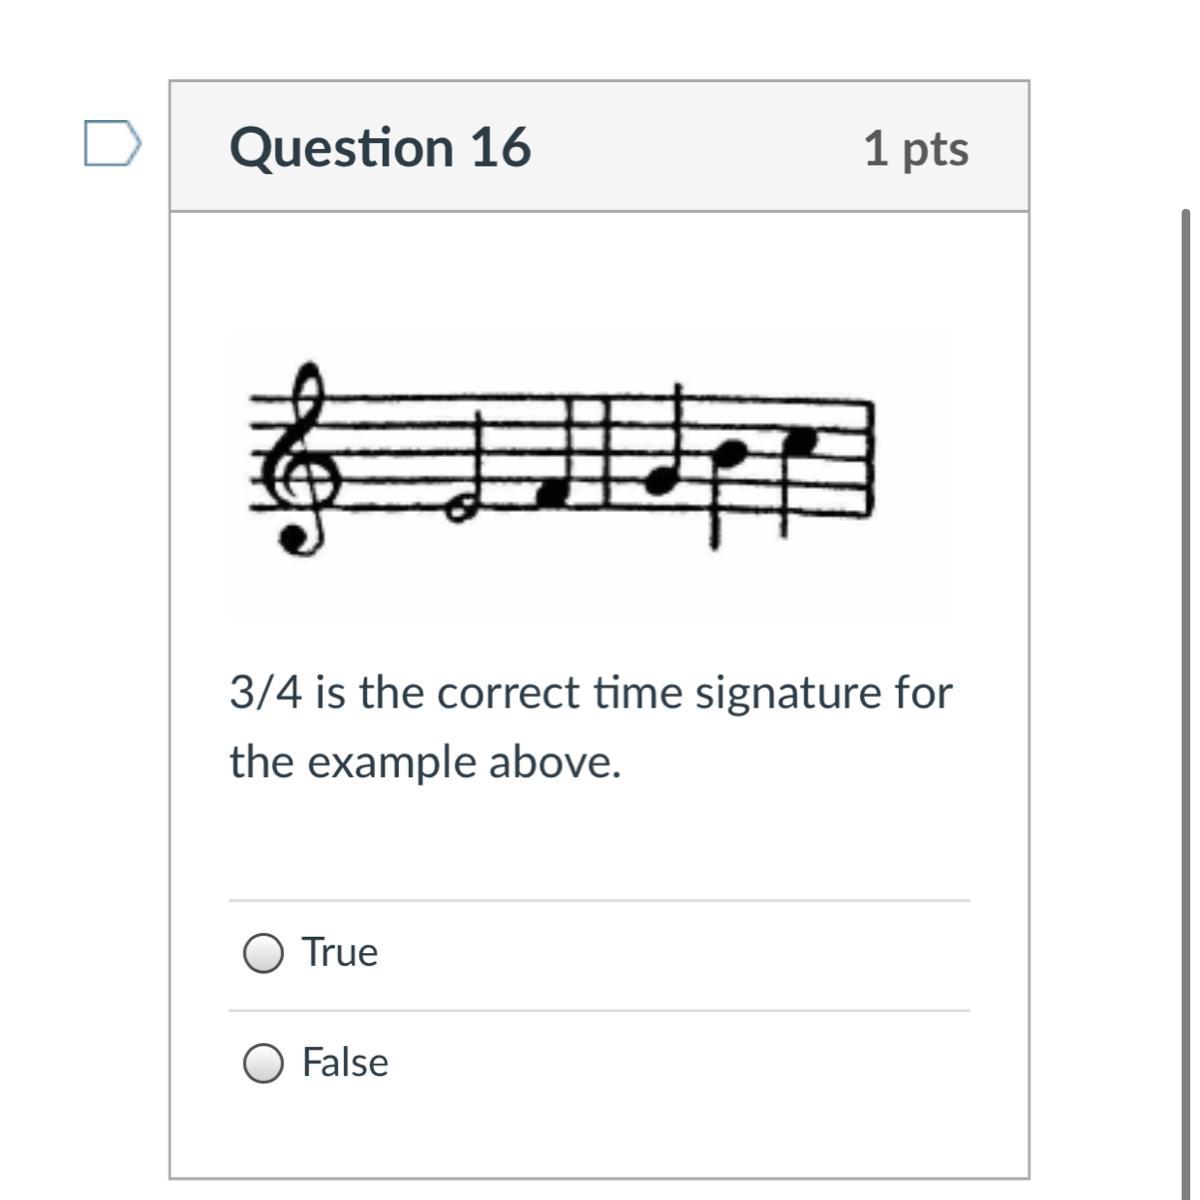Click the "True" answer label
The width and height of the screenshot is (1200, 1200).
(x=340, y=952)
